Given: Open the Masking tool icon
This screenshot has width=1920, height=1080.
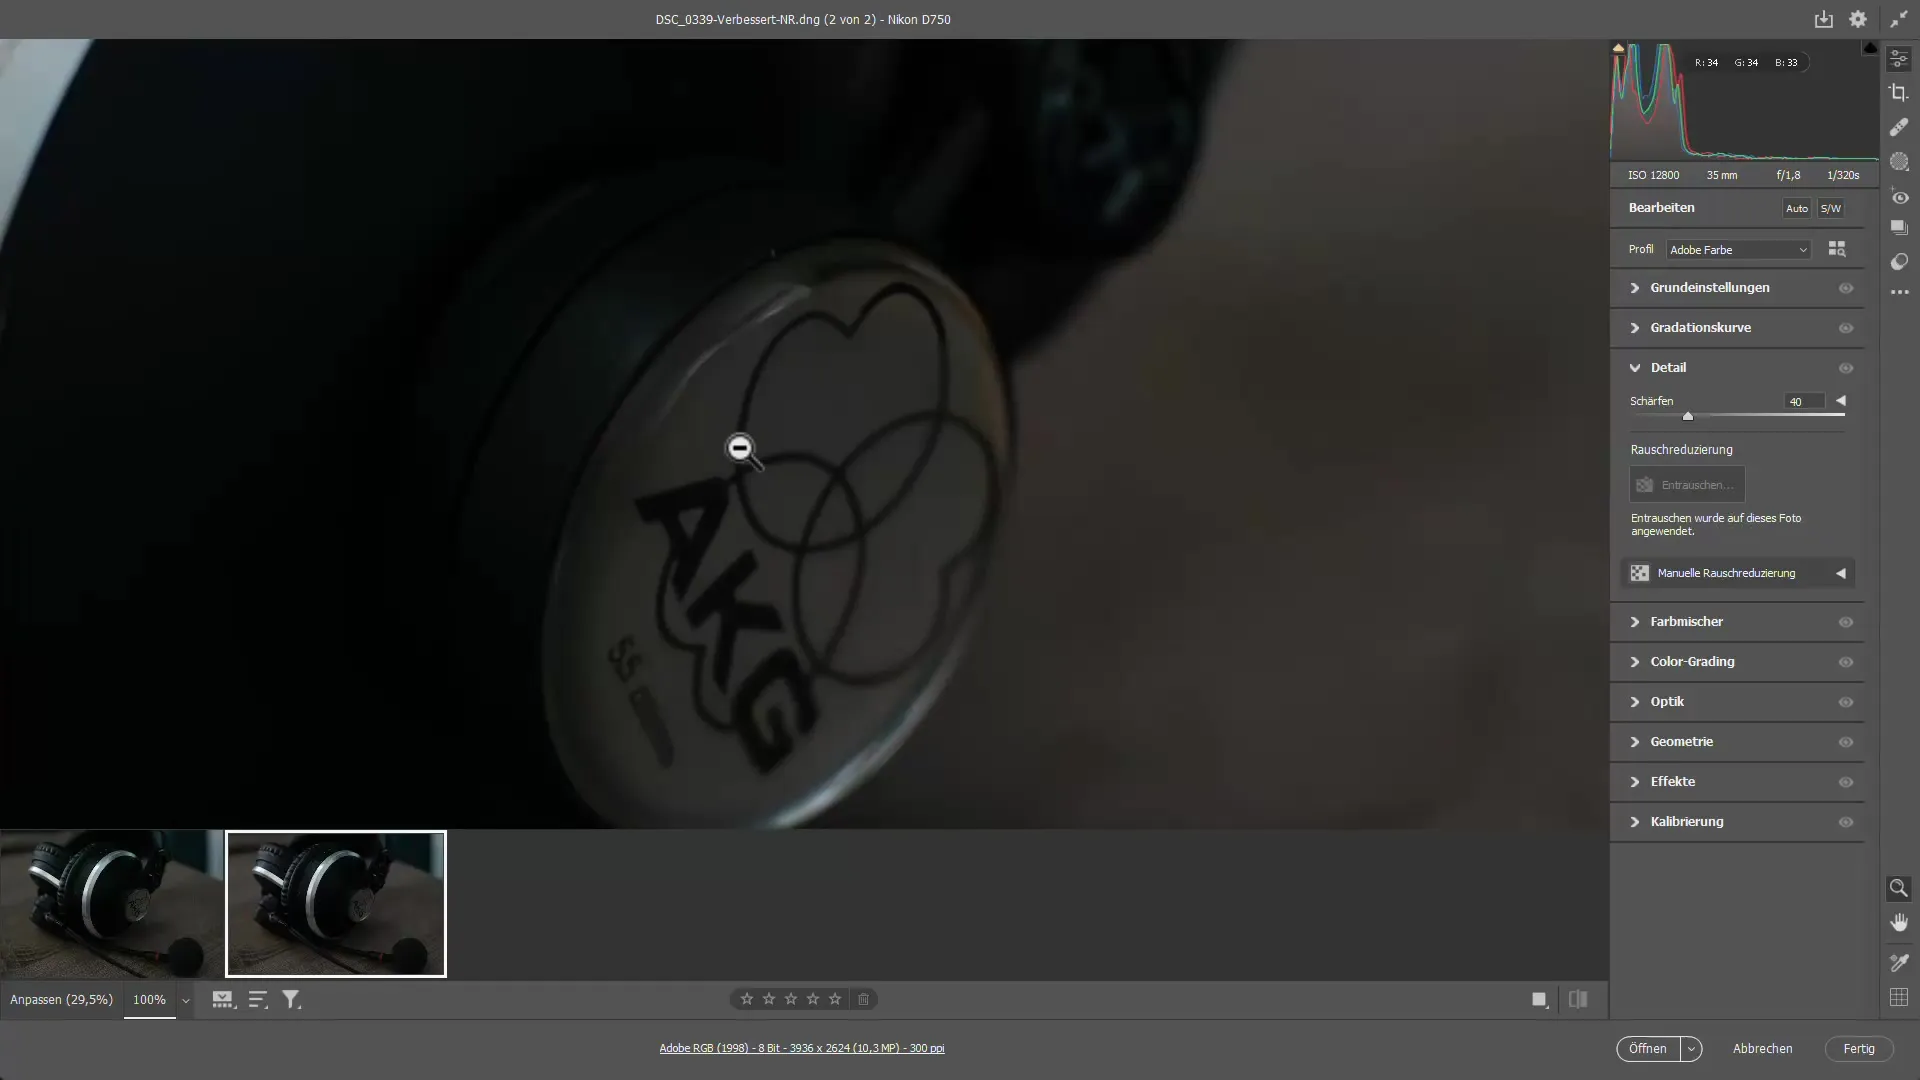Looking at the screenshot, I should pyautogui.click(x=1899, y=161).
